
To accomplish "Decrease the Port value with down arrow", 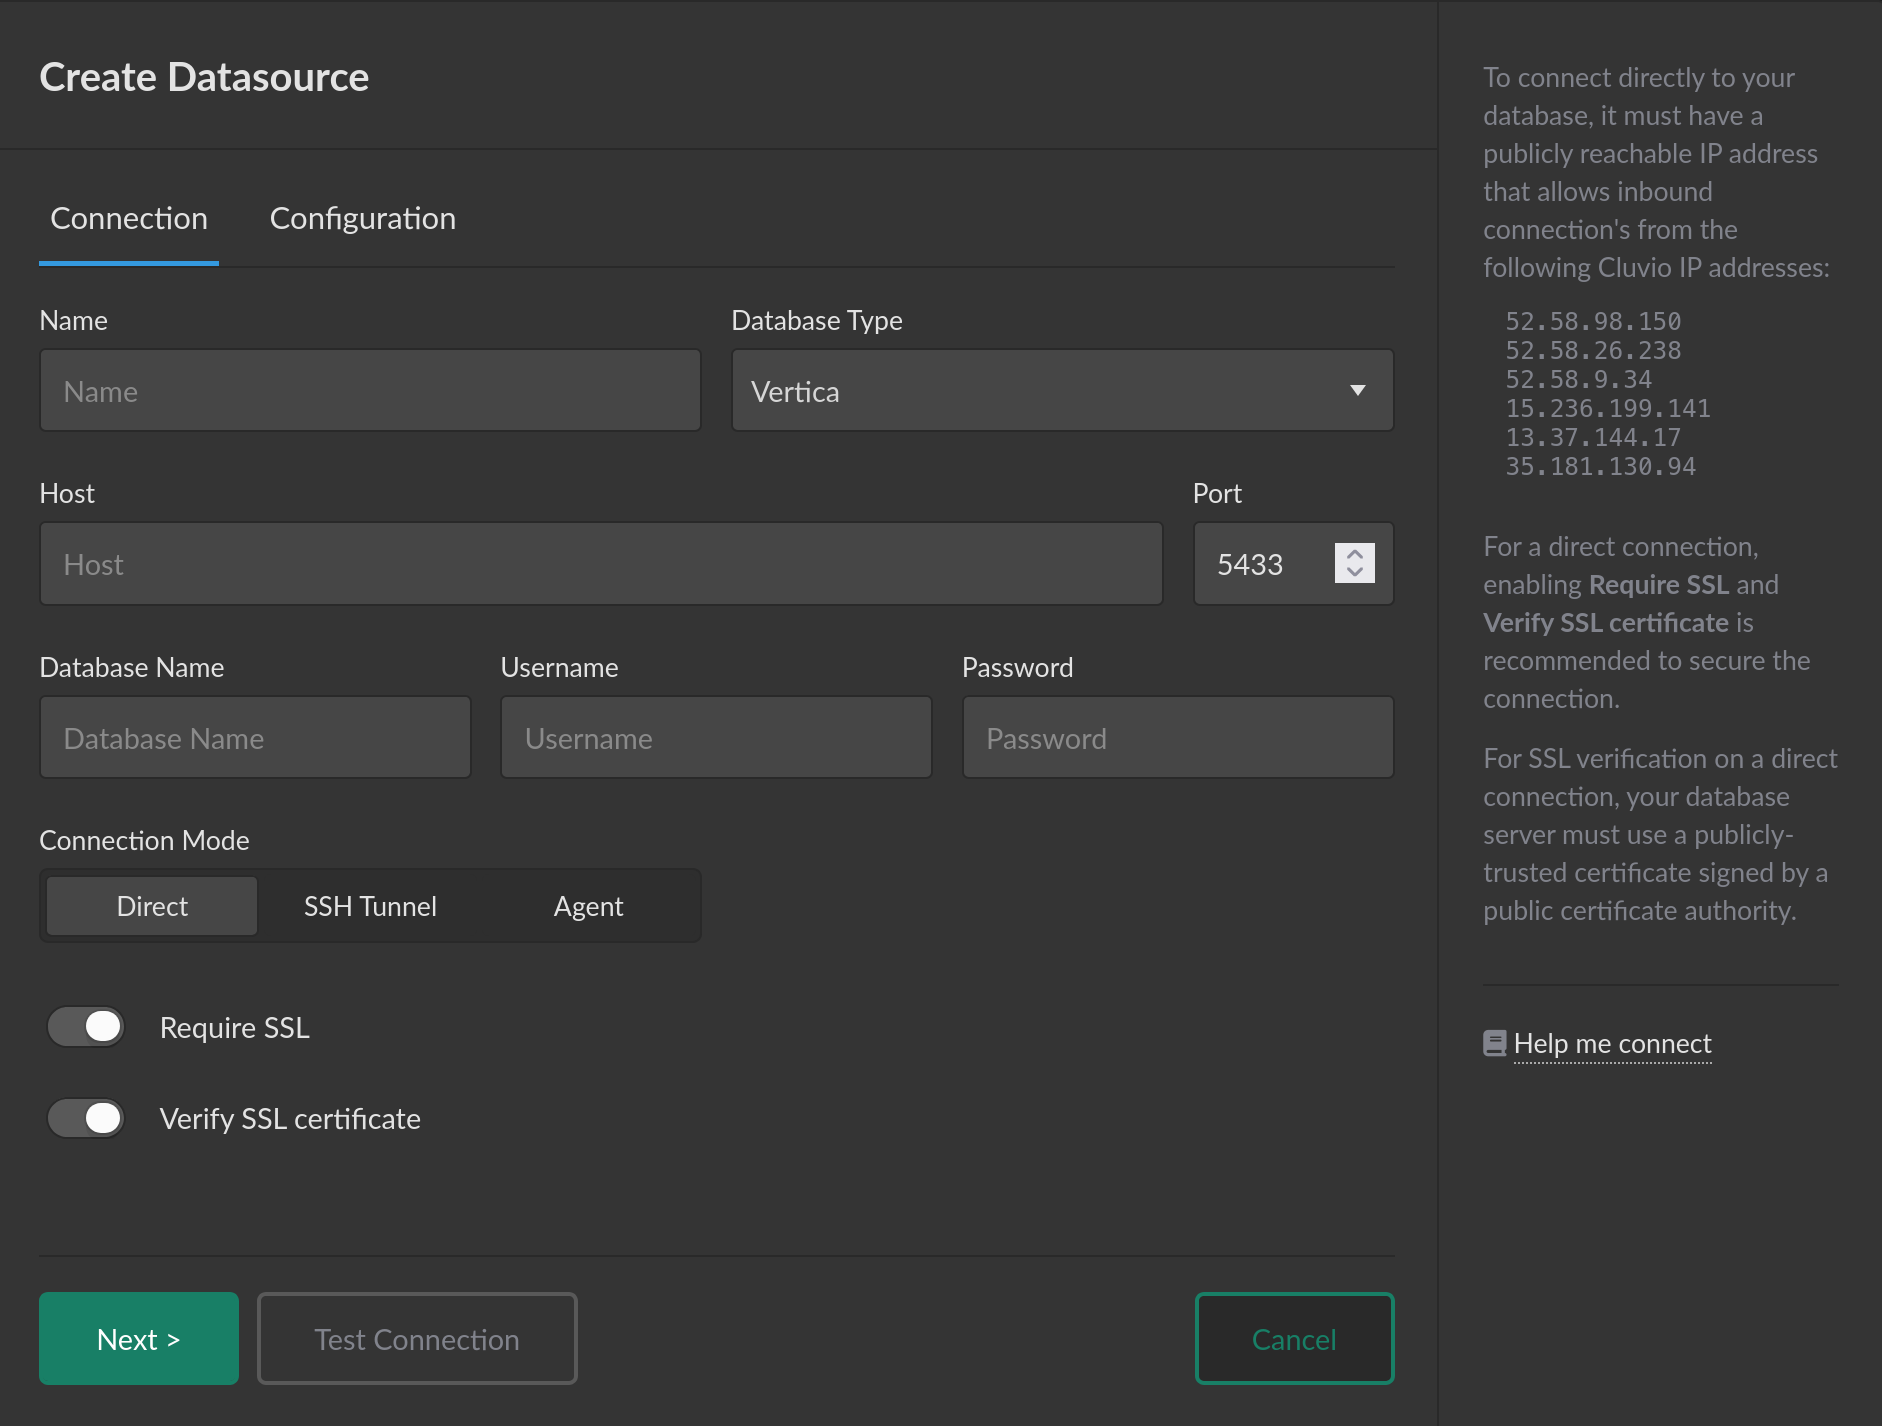I will [1355, 573].
